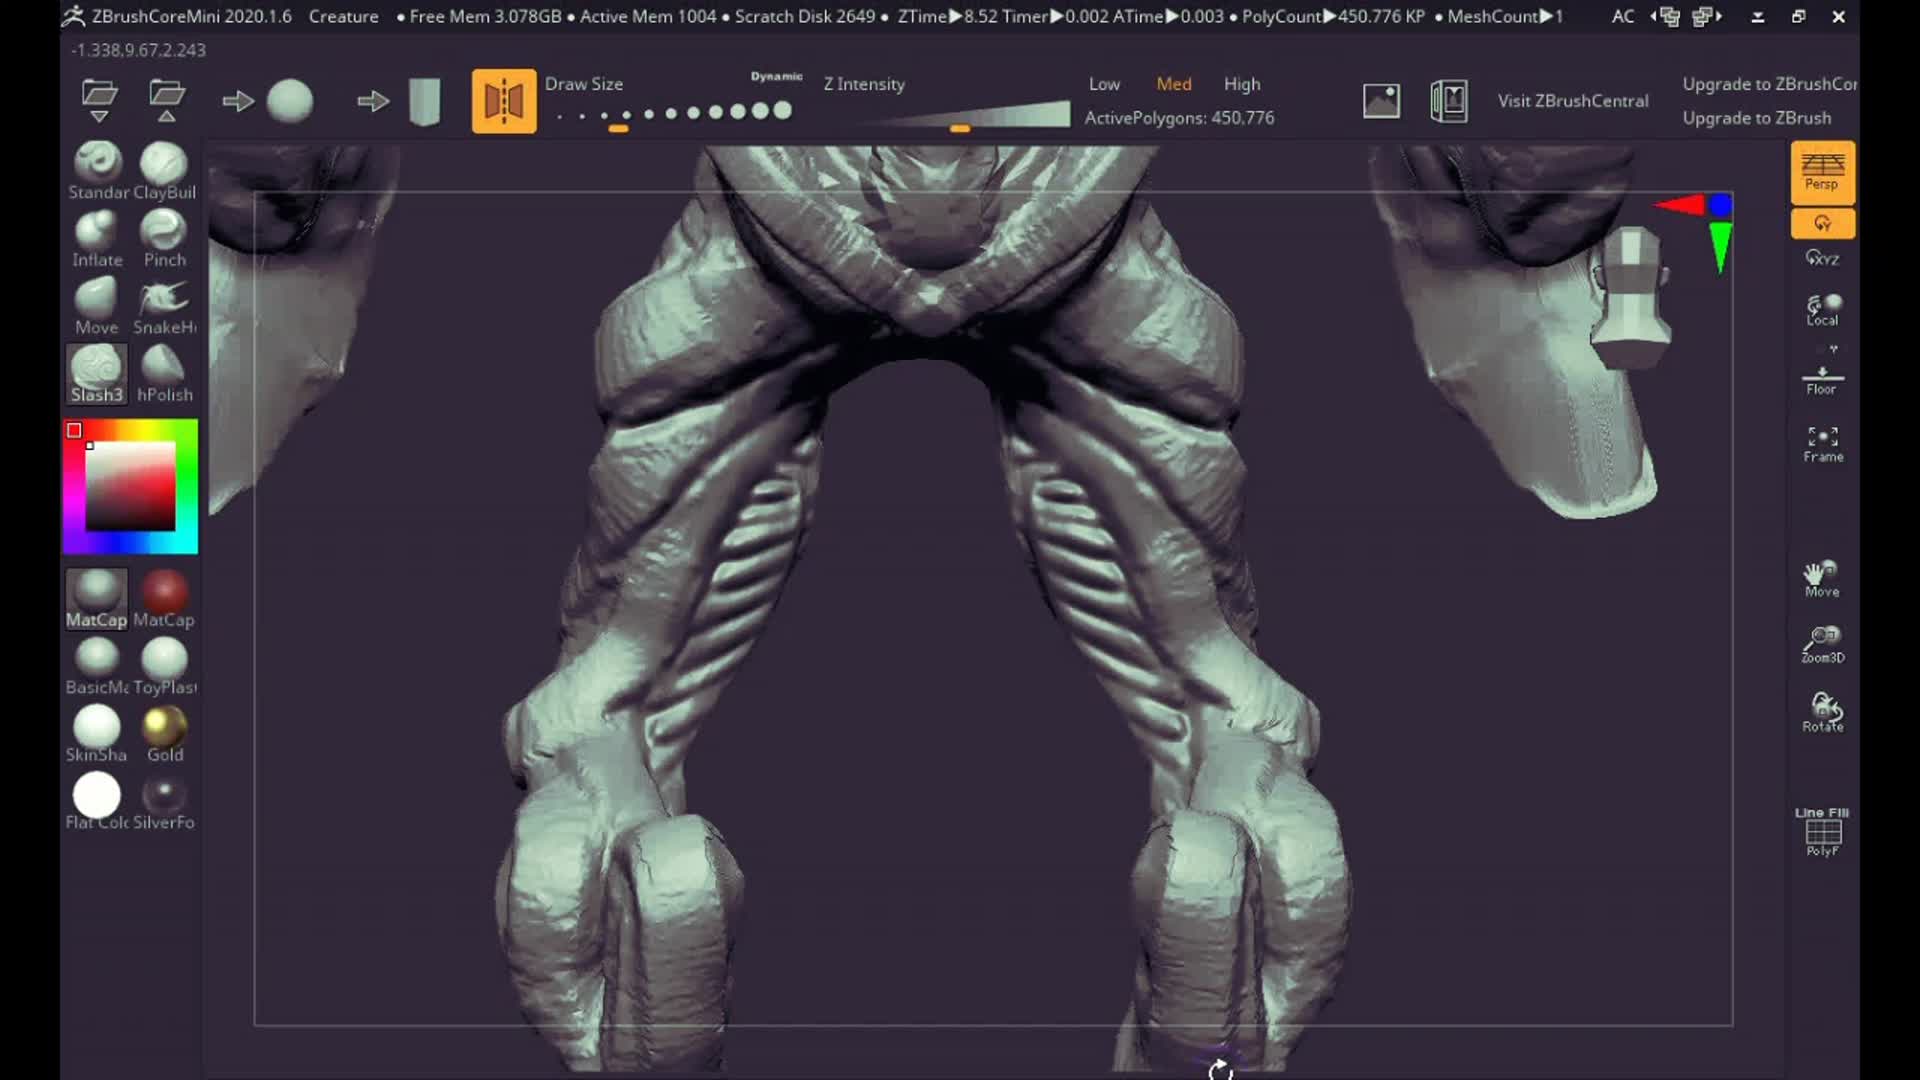Expand the save-file folder menu
Screen dimensions: 1920x1080
tap(164, 98)
